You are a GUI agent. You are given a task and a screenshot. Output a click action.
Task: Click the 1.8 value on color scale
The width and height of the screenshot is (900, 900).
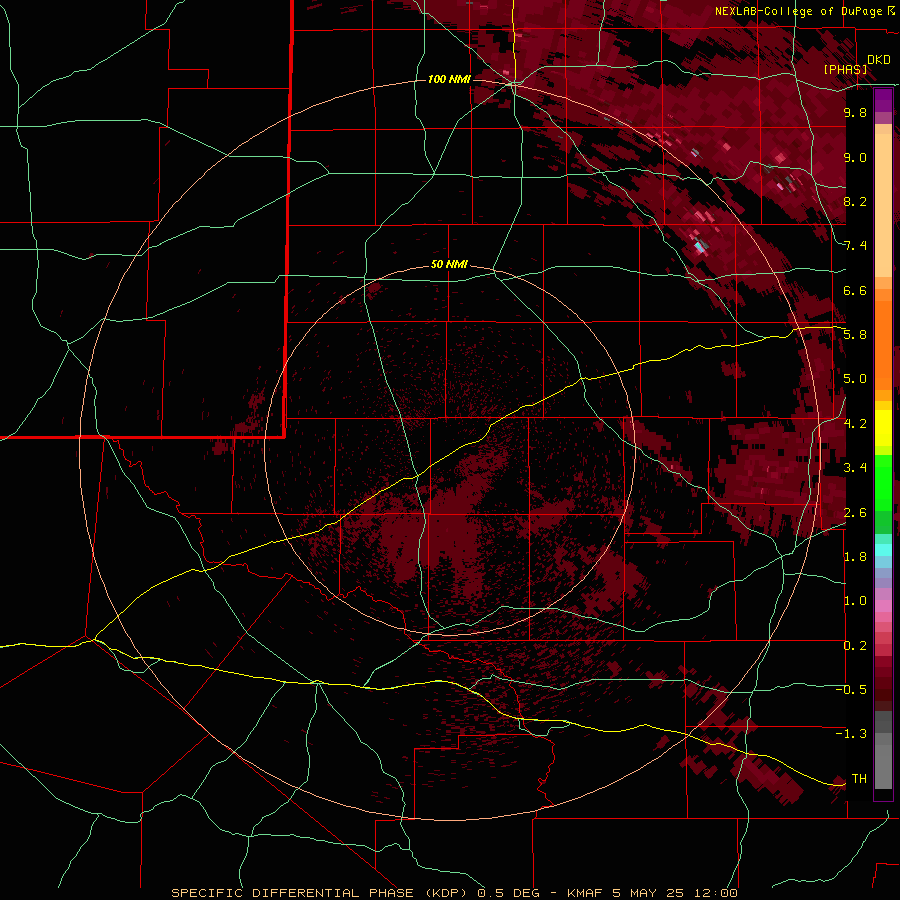(x=855, y=557)
